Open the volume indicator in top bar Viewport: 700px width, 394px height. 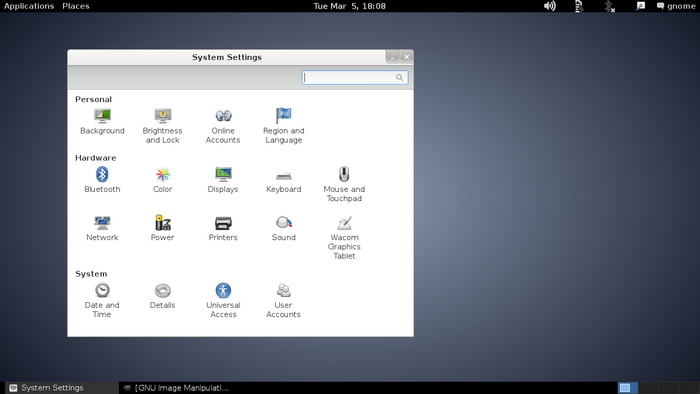pos(550,6)
